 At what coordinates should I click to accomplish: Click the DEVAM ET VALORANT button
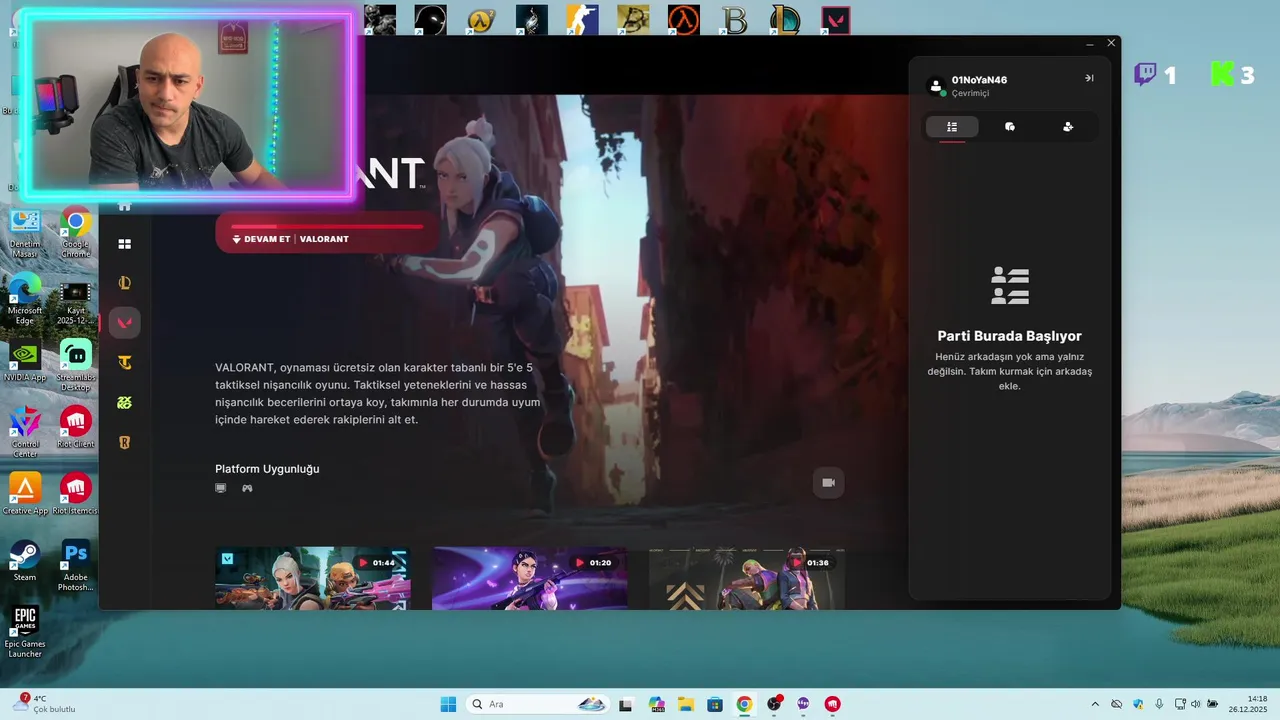(327, 232)
